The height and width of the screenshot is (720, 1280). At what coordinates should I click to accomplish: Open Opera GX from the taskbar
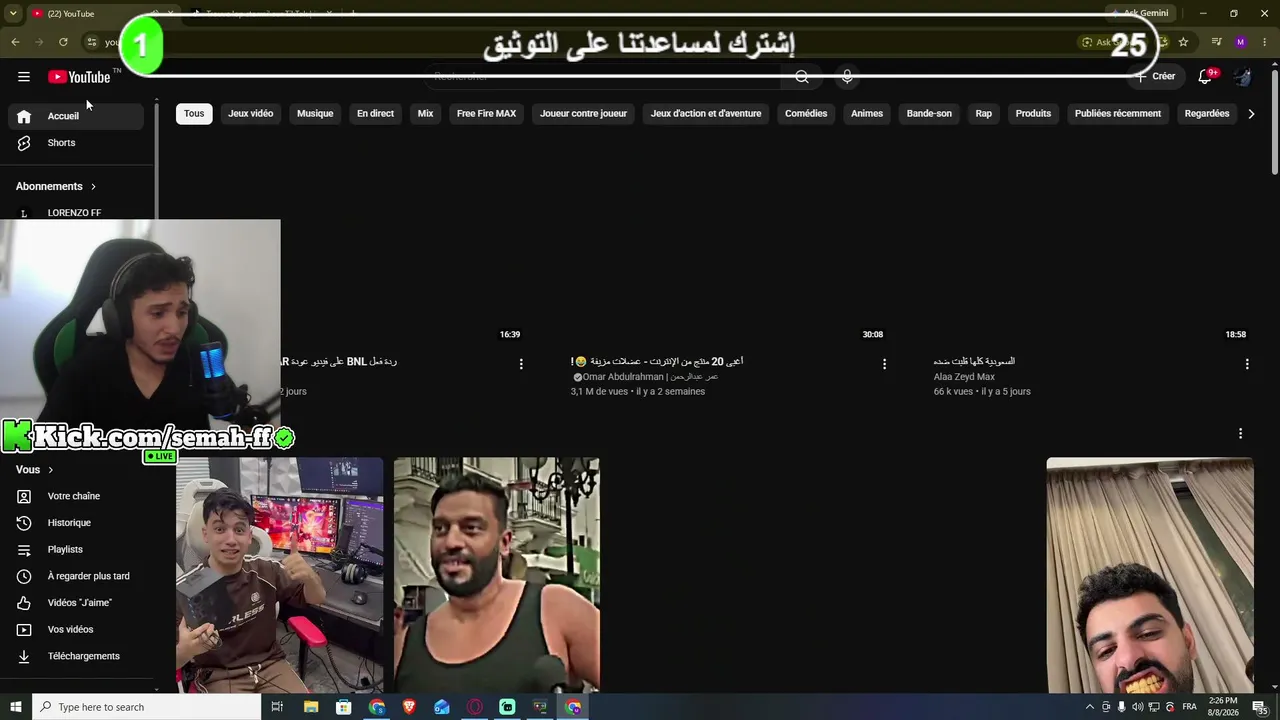[475, 707]
